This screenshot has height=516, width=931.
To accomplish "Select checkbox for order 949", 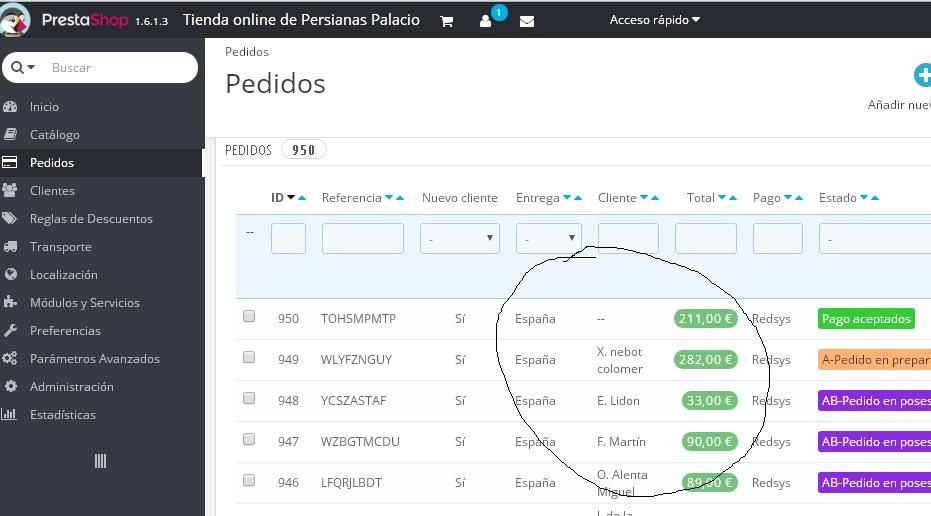I will click(249, 357).
